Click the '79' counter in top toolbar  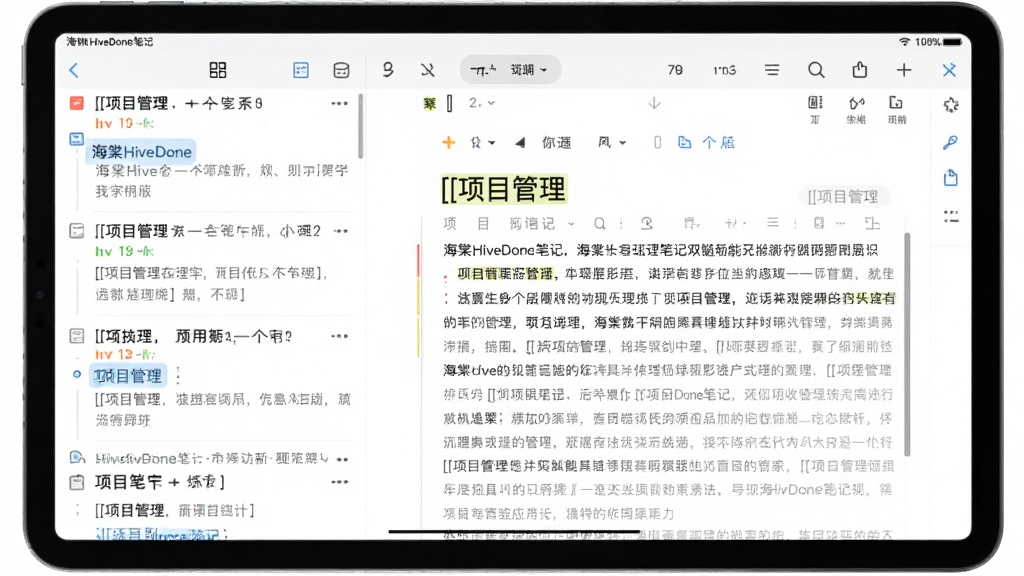pyautogui.click(x=675, y=70)
